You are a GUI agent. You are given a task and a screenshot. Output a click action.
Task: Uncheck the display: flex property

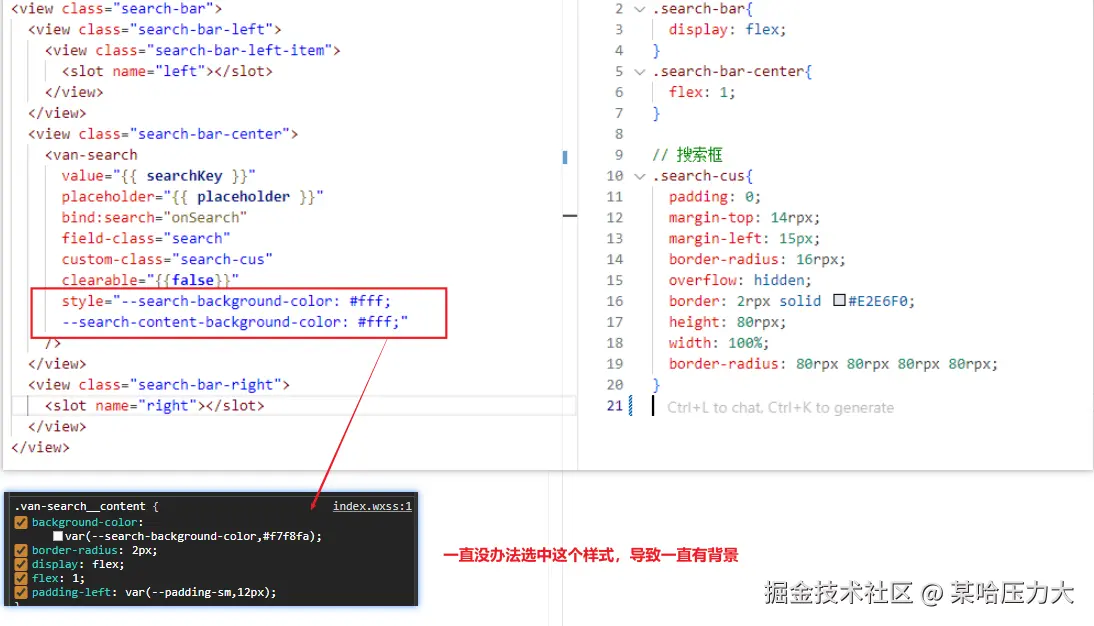(22, 564)
